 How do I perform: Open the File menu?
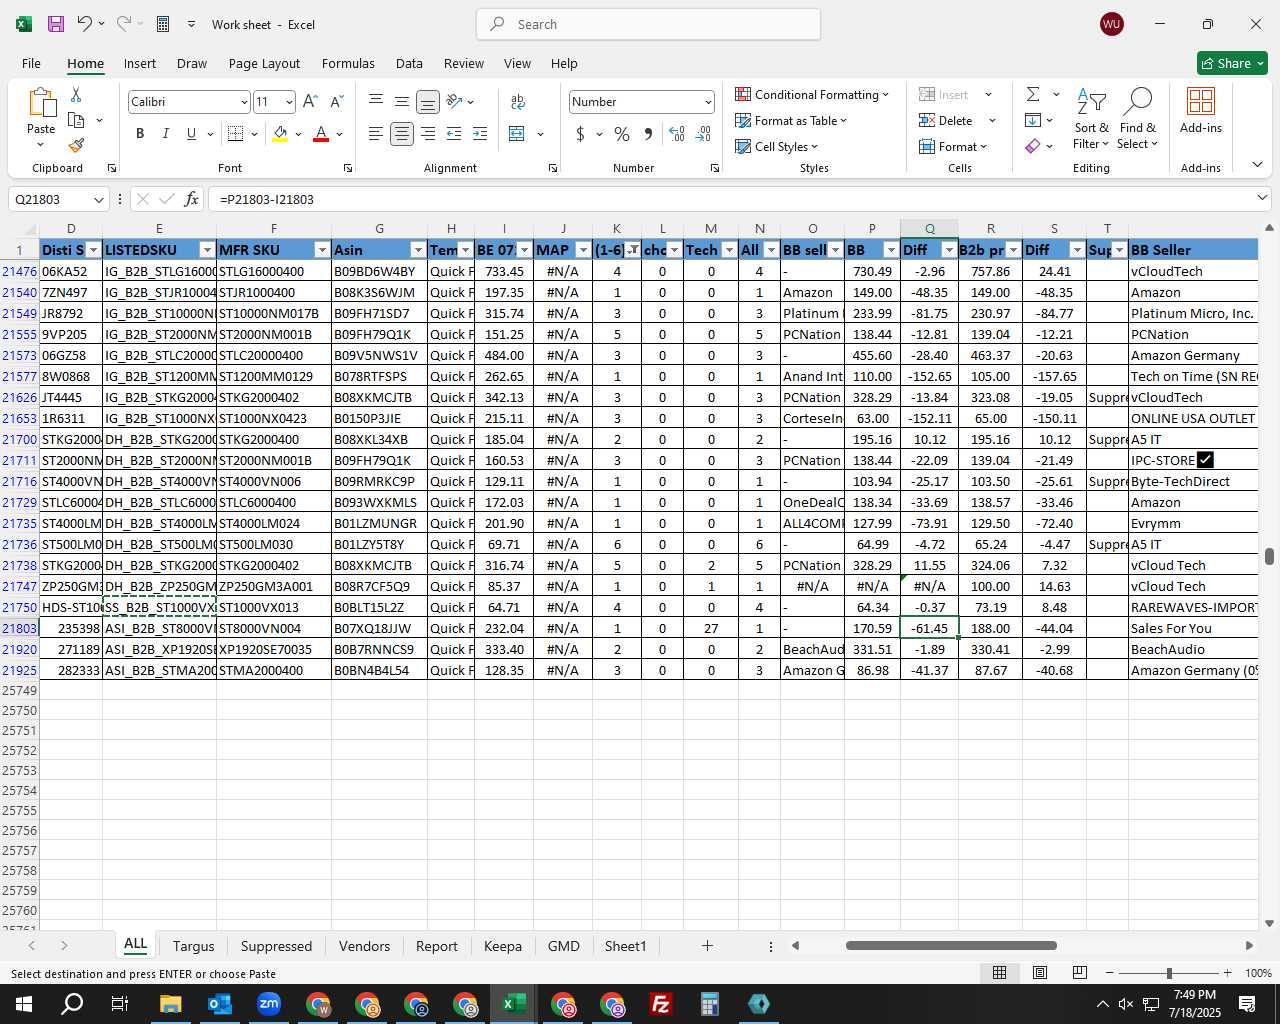click(31, 63)
